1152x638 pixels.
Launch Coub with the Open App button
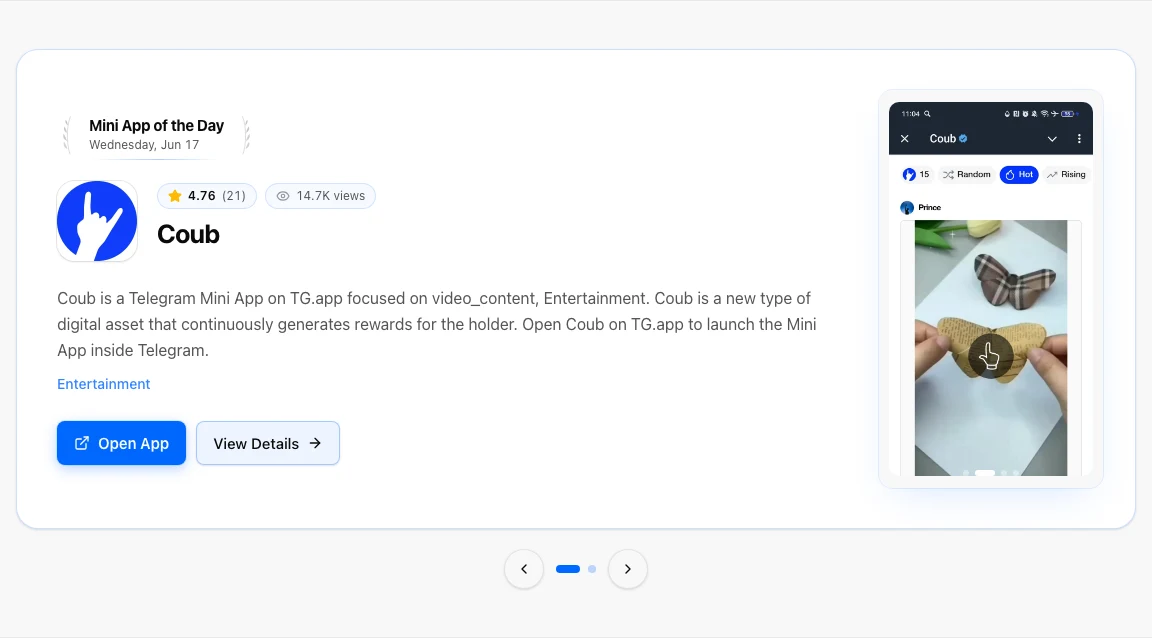tap(121, 443)
